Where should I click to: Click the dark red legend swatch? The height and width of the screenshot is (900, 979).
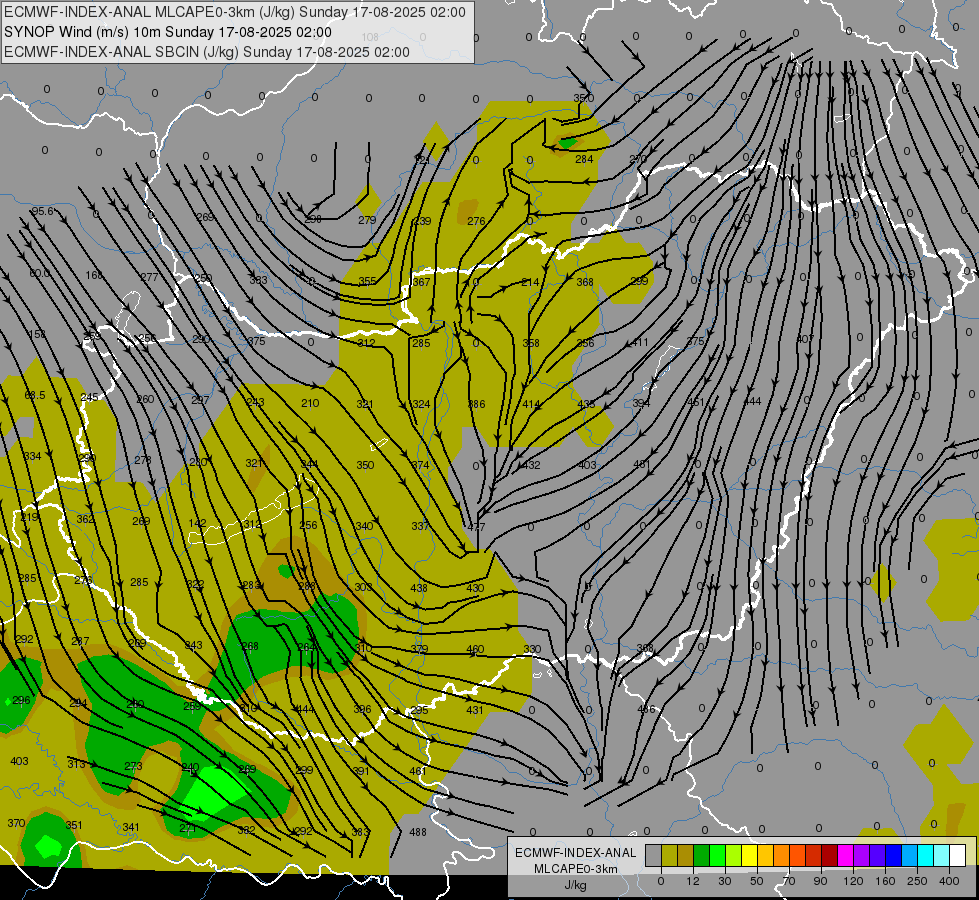pos(830,855)
